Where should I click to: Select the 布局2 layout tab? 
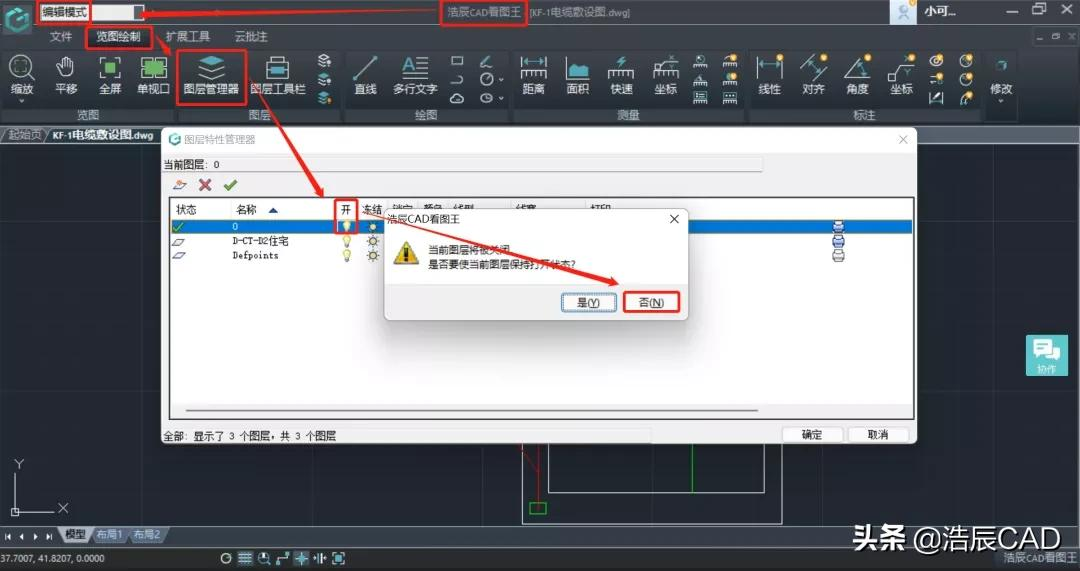[146, 534]
